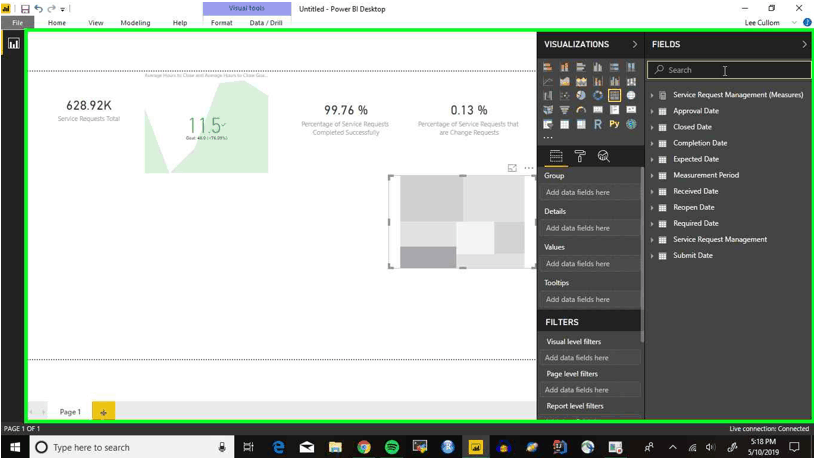Select the Table visual

point(564,124)
